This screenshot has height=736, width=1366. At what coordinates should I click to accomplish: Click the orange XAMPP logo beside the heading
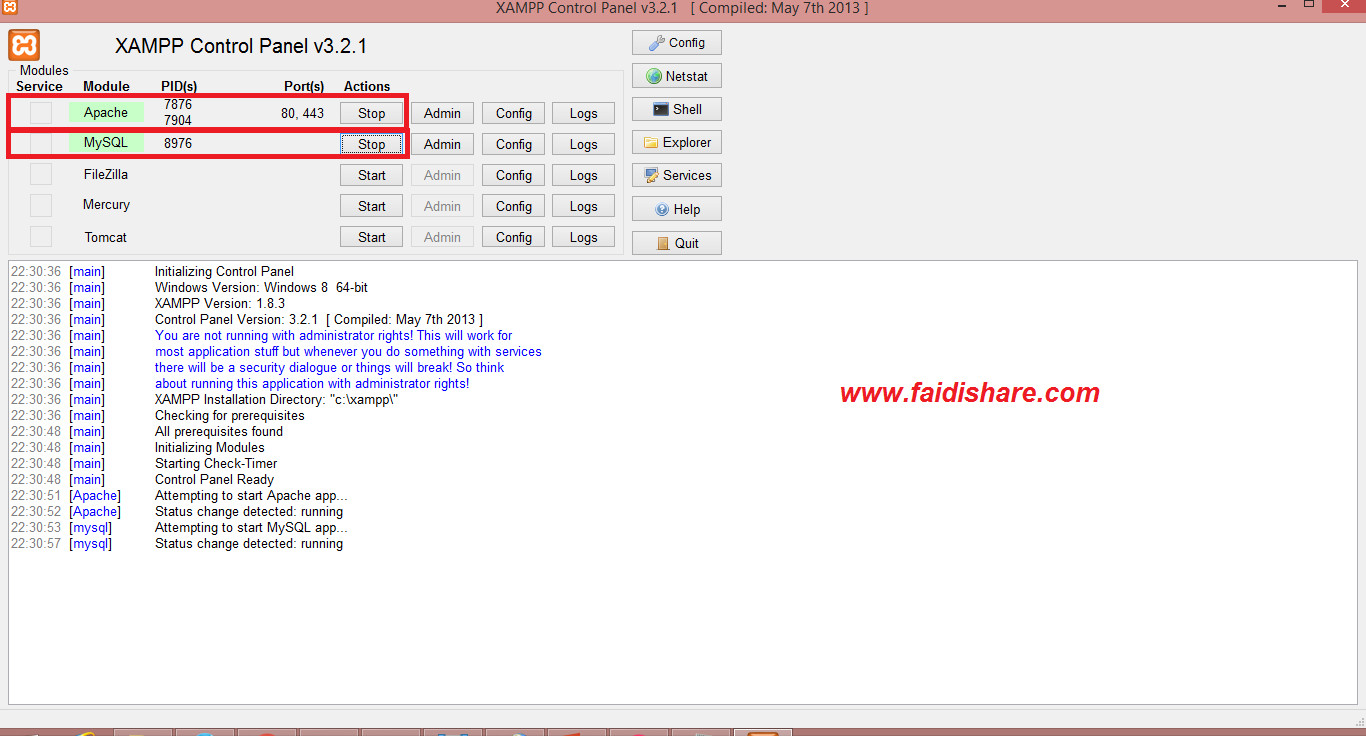click(25, 45)
